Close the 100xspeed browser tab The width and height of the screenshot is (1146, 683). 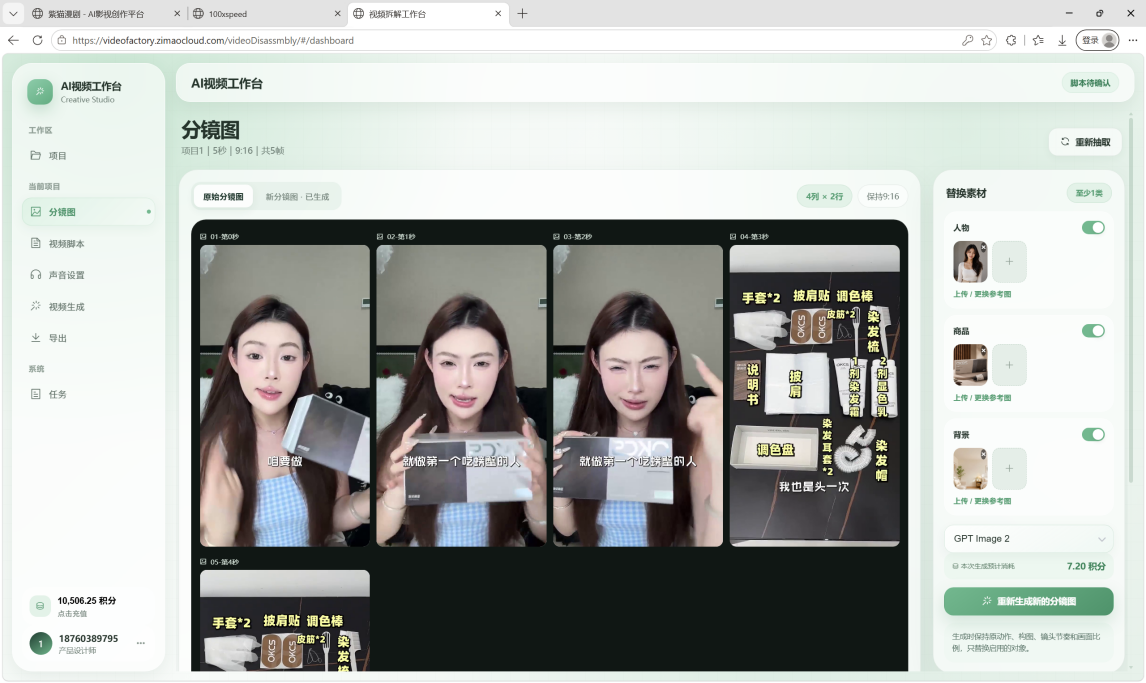click(x=337, y=14)
